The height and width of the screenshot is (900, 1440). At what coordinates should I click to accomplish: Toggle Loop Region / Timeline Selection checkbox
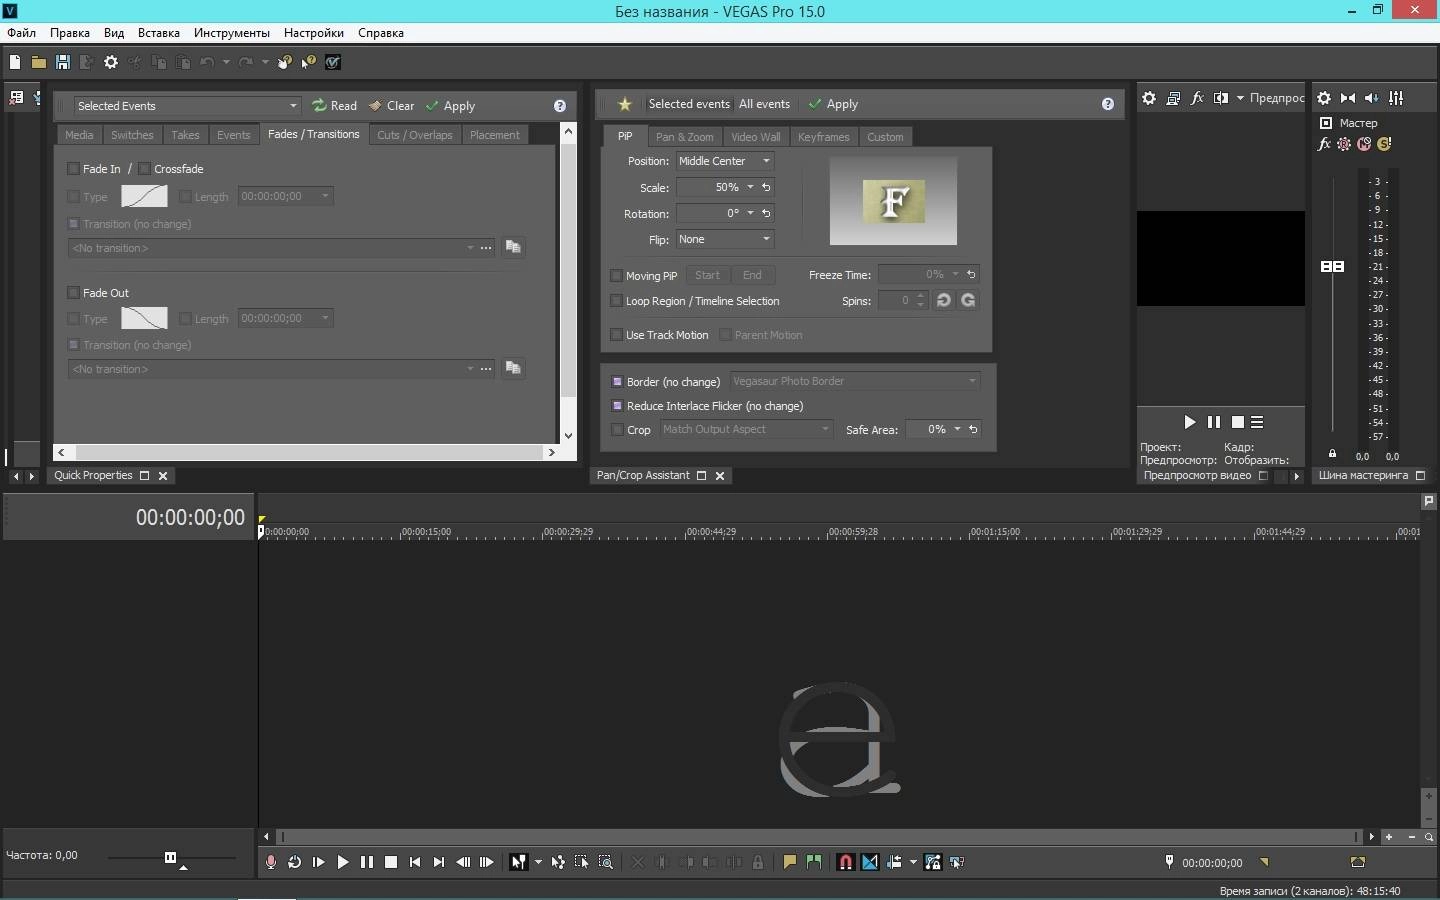pyautogui.click(x=616, y=301)
